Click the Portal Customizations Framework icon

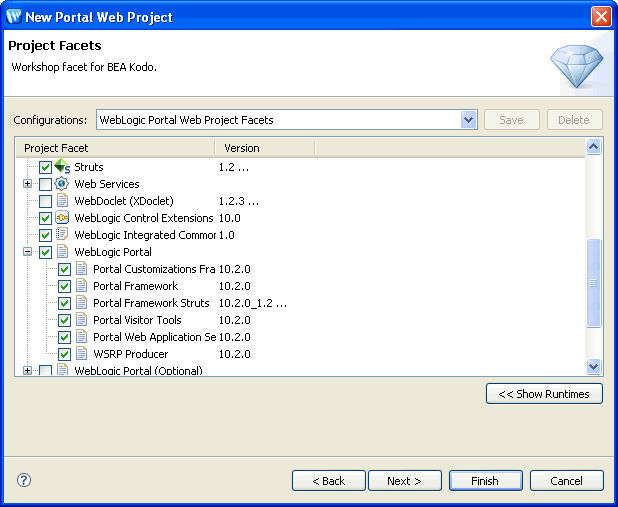click(82, 268)
